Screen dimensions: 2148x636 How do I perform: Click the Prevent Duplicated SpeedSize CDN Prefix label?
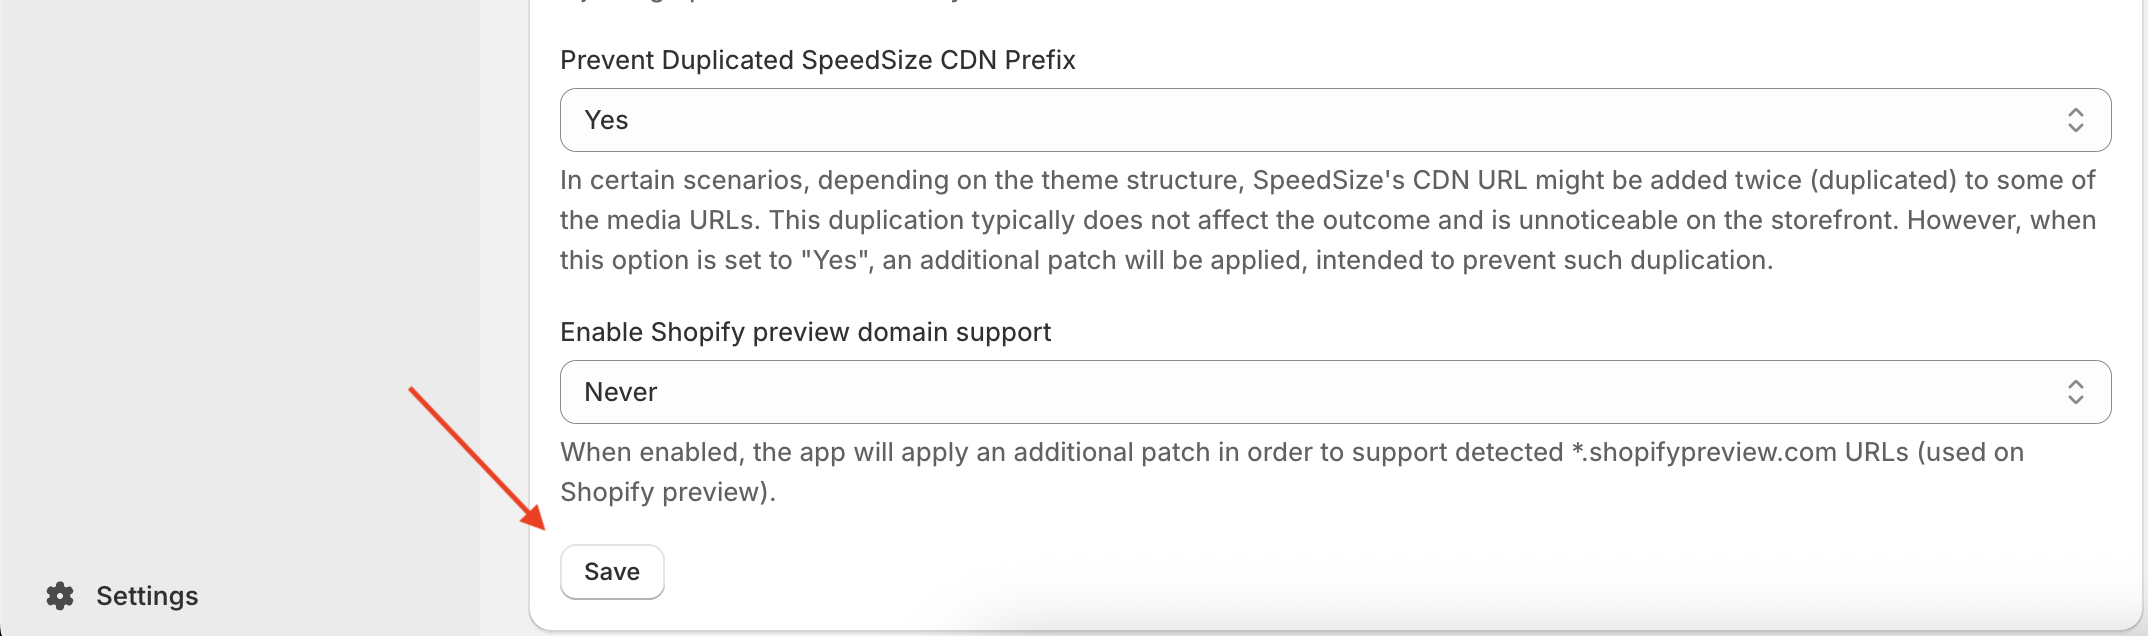817,60
